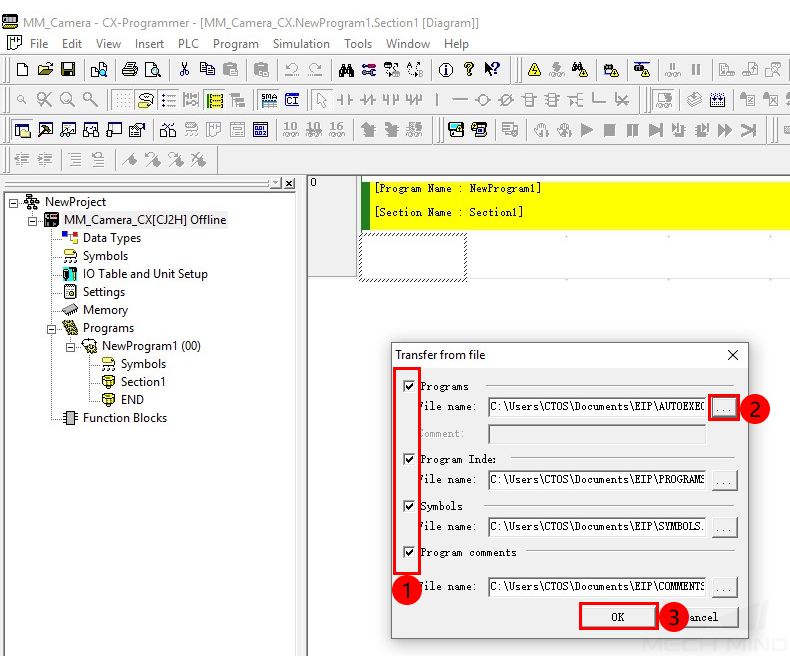
Task: Click the Programs File name path field
Action: [597, 407]
